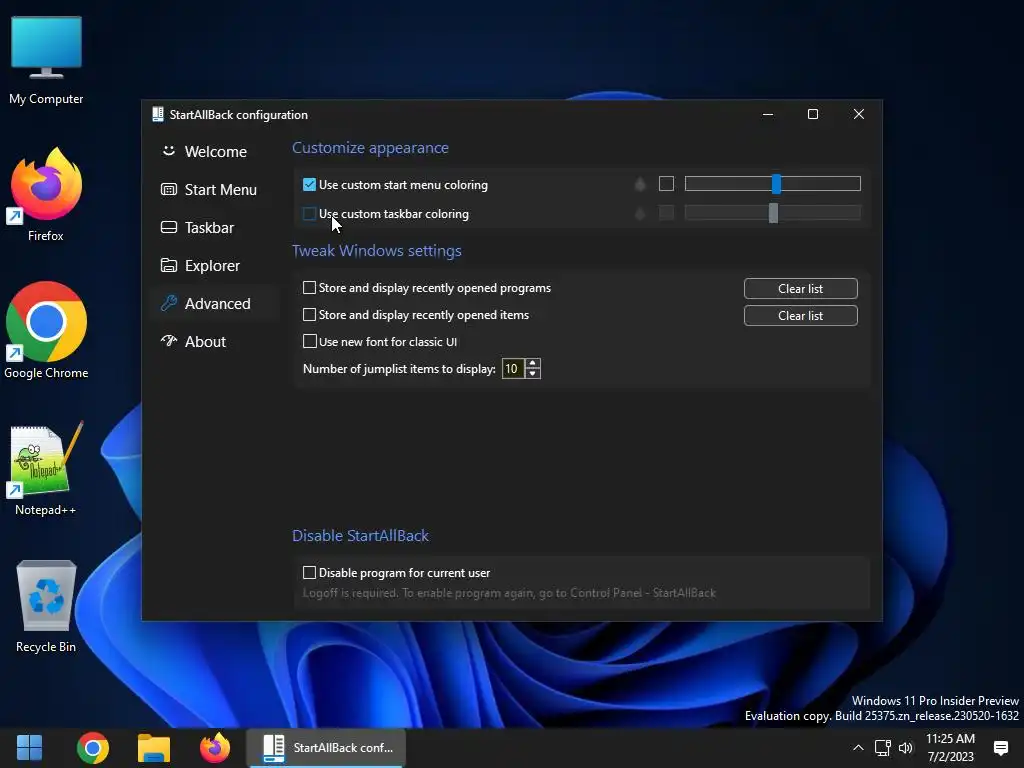Open the Windows Start button
1024x768 pixels.
pos(29,748)
